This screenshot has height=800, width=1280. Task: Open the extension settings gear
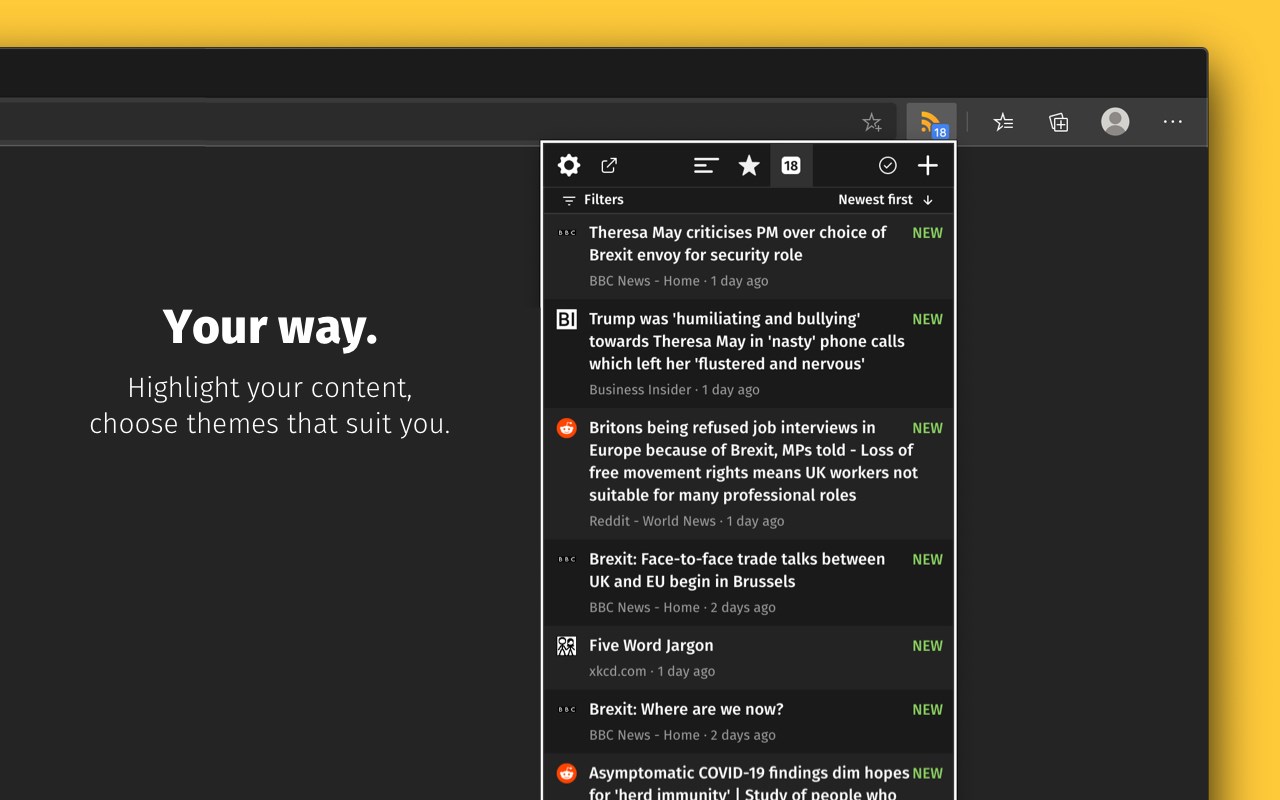pos(569,166)
